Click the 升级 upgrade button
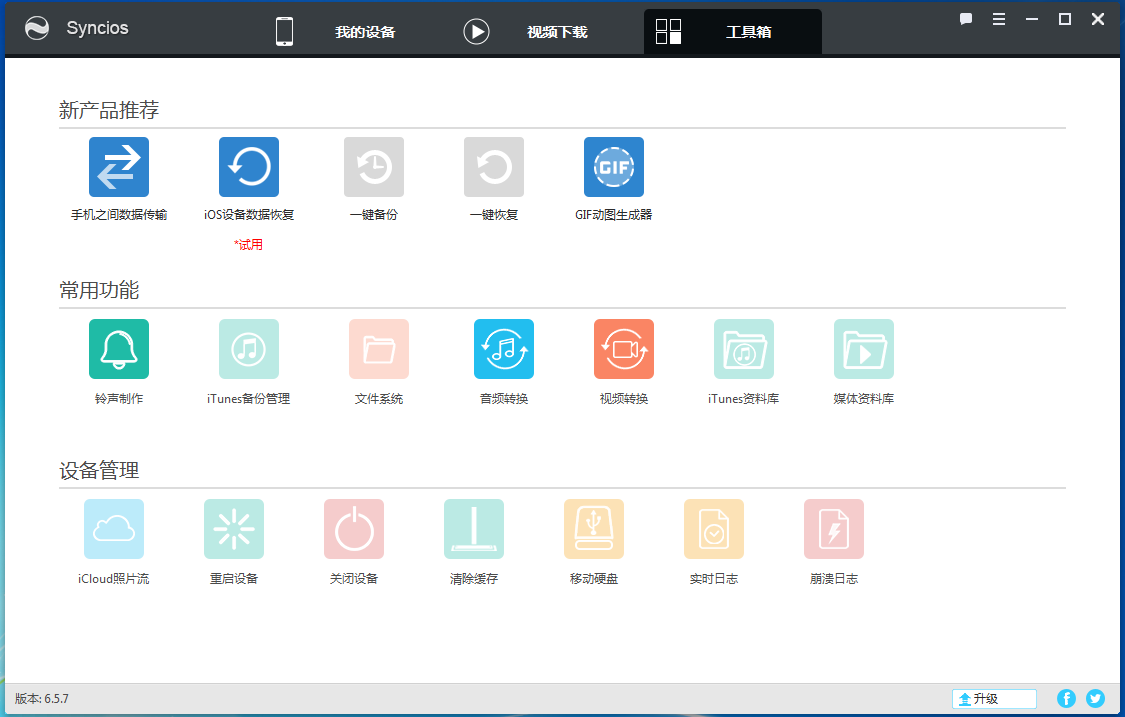Image resolution: width=1125 pixels, height=717 pixels. click(994, 698)
